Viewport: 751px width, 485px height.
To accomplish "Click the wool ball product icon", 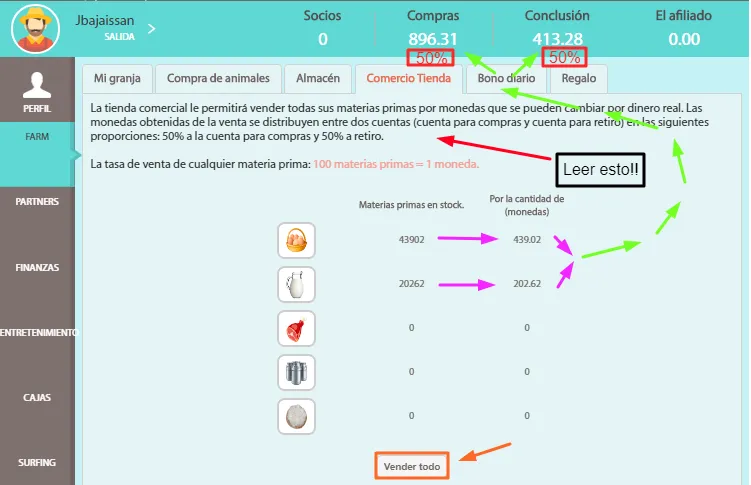I will point(296,417).
